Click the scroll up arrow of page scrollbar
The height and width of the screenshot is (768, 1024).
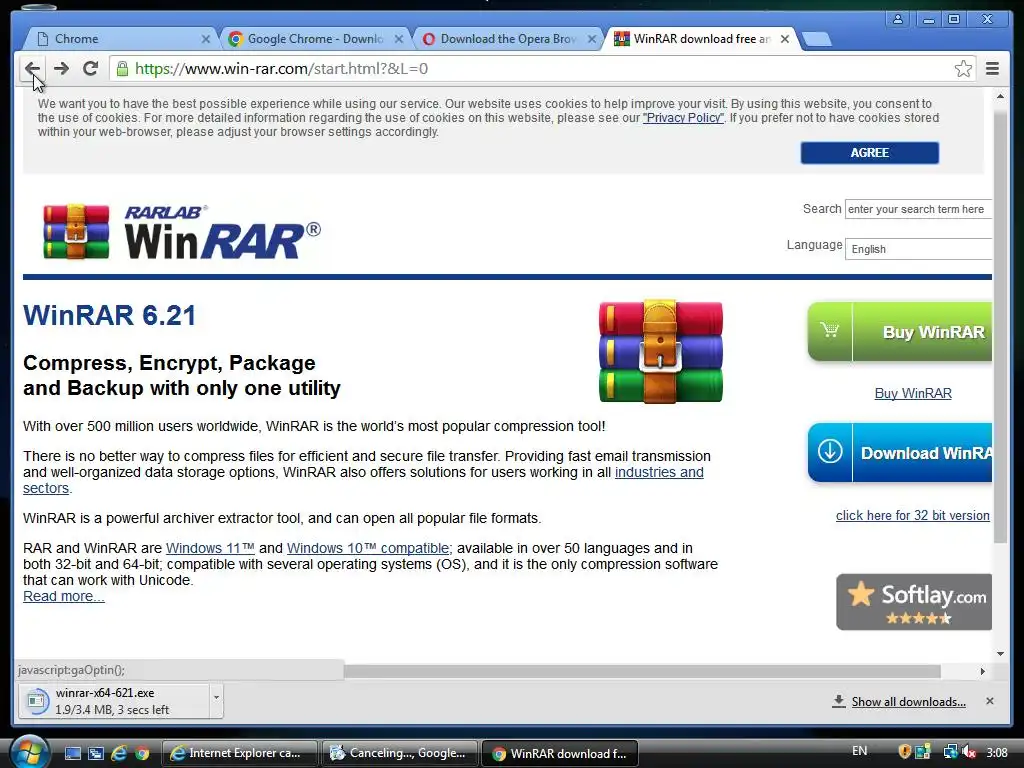(x=1000, y=97)
